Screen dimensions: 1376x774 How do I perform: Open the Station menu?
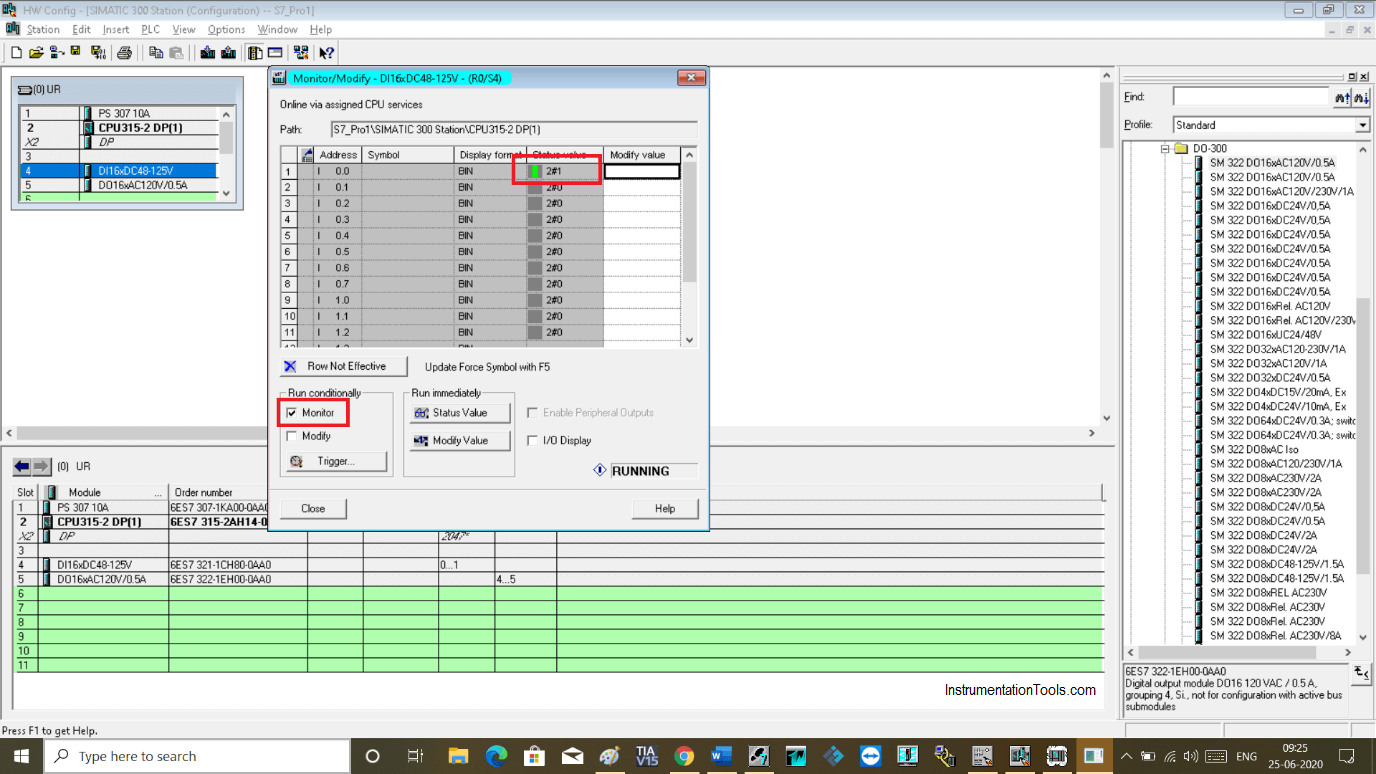43,29
